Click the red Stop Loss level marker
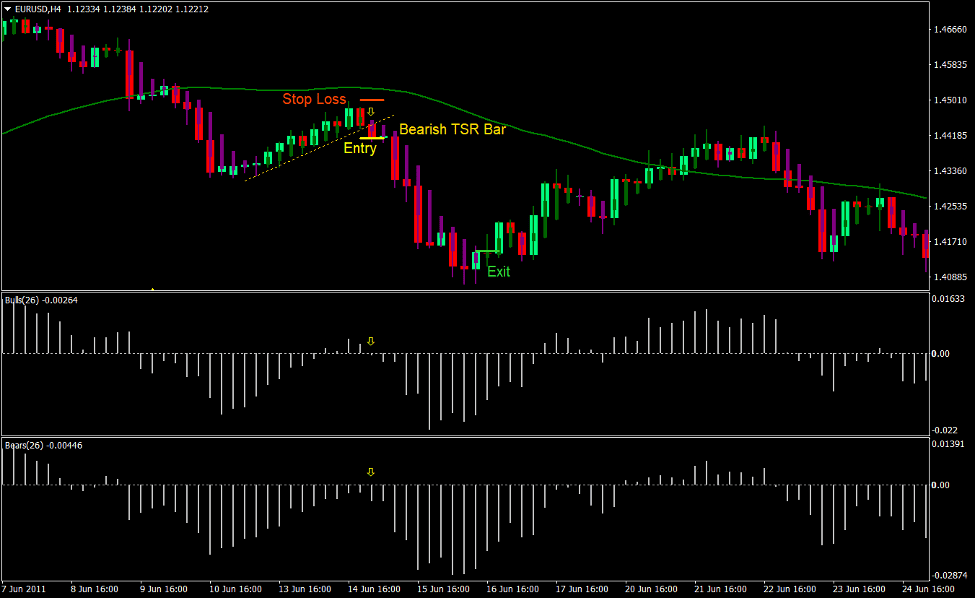Image resolution: width=977 pixels, height=600 pixels. [372, 98]
